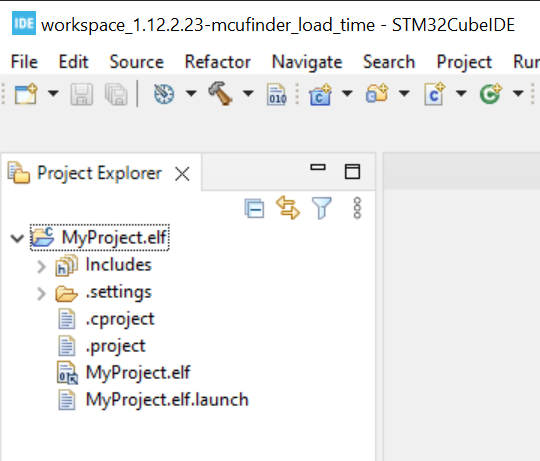Open the Navigate menu
Image resolution: width=540 pixels, height=461 pixels.
point(307,63)
